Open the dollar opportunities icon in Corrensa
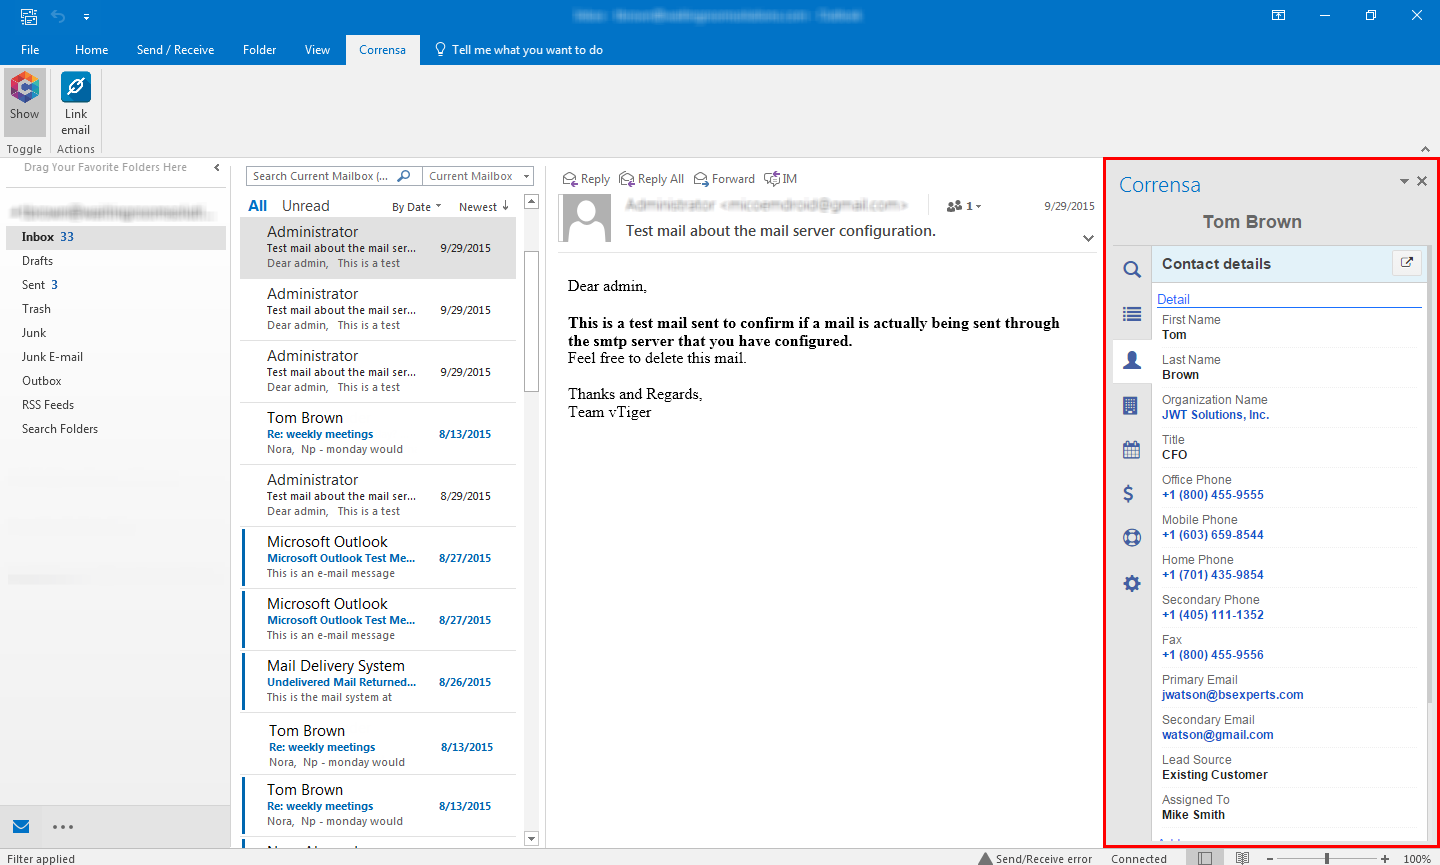The image size is (1440, 865). coord(1129,493)
